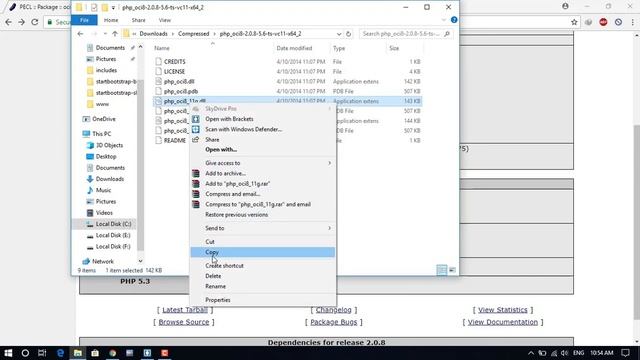Expand the Send to submenu

pos(262,228)
